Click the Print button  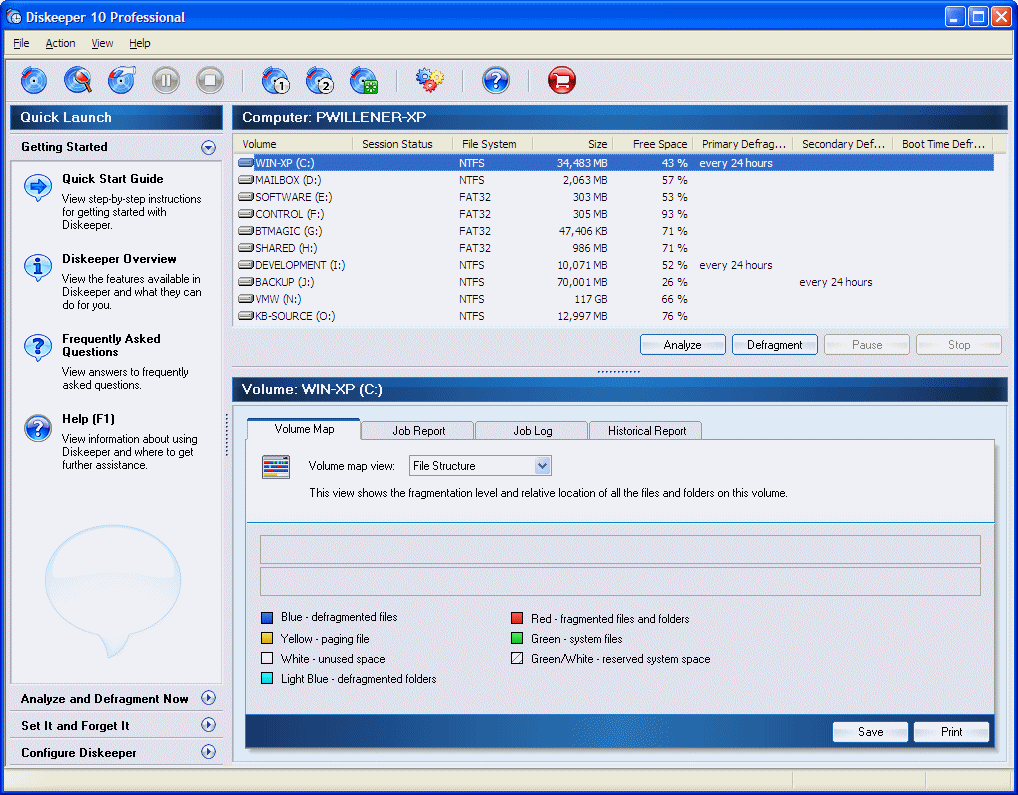click(x=951, y=732)
